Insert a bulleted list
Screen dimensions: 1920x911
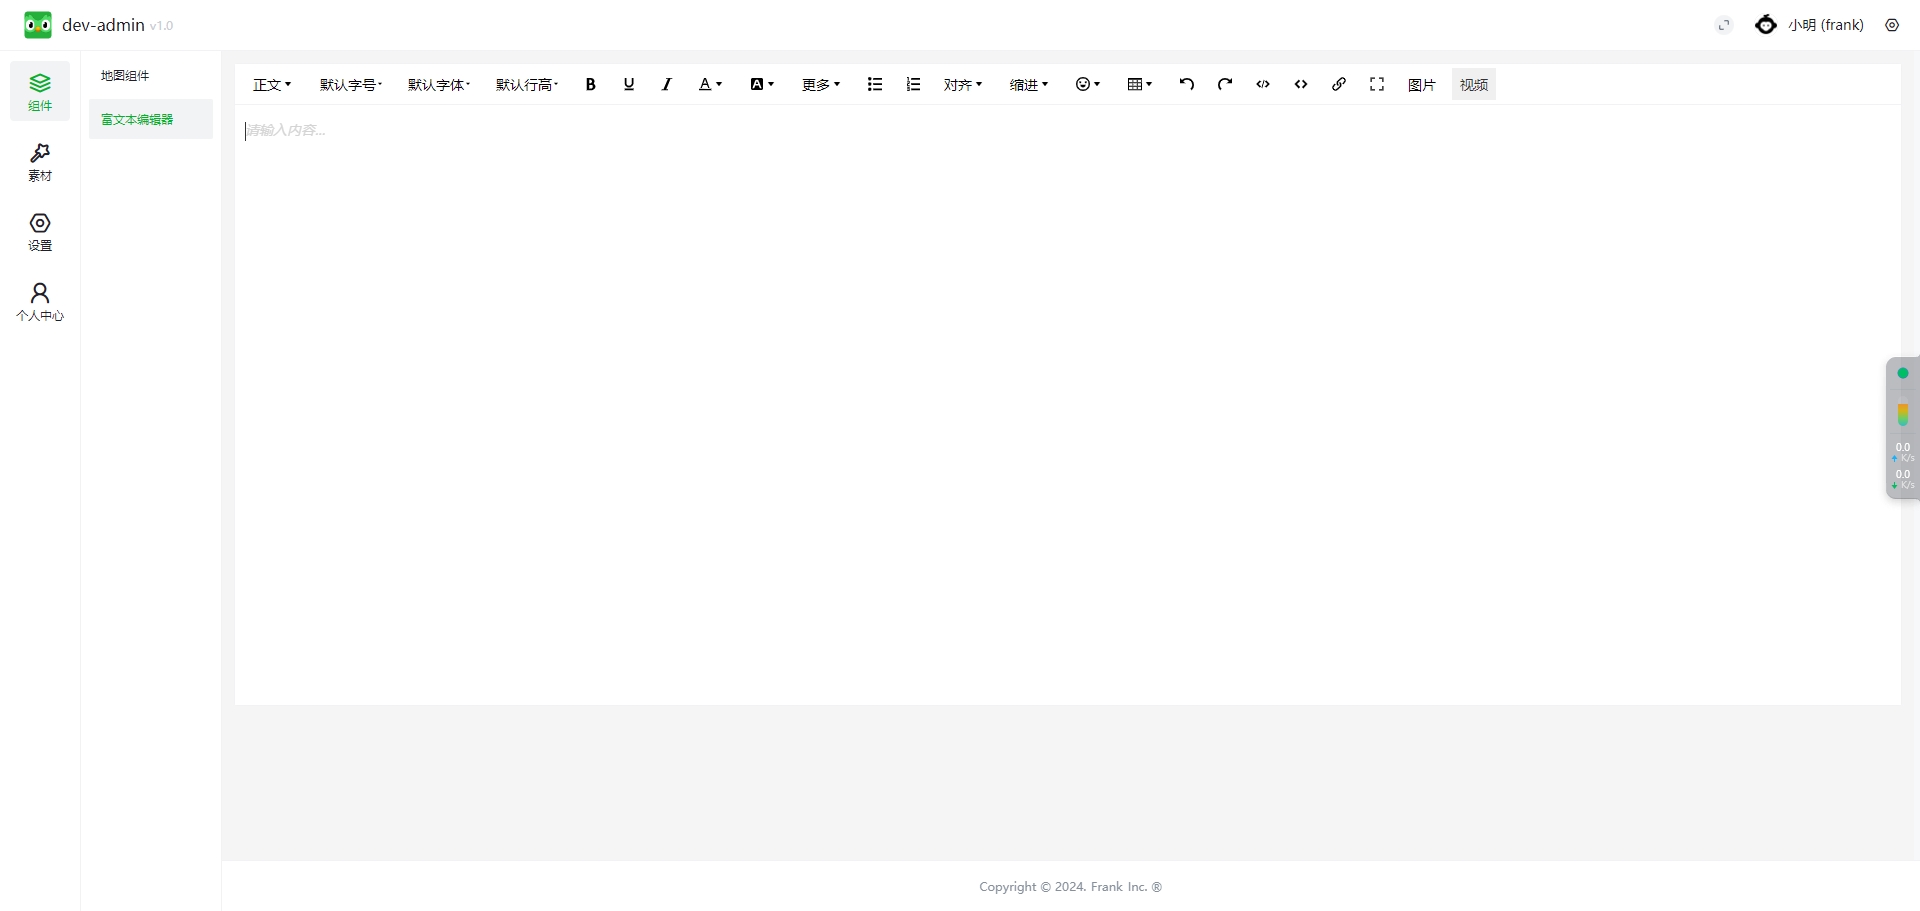(874, 85)
